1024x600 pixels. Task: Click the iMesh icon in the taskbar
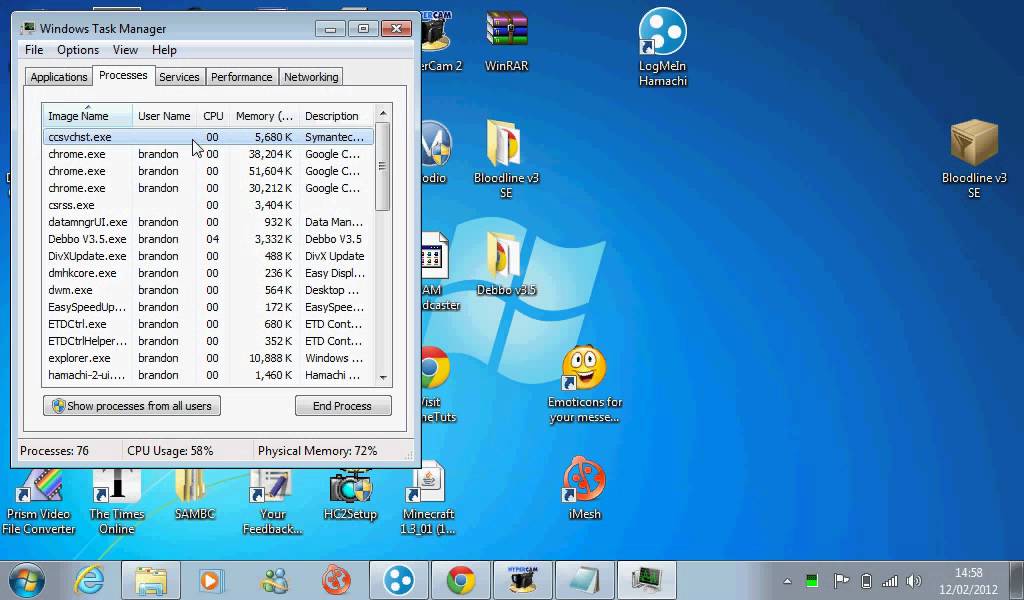336,580
